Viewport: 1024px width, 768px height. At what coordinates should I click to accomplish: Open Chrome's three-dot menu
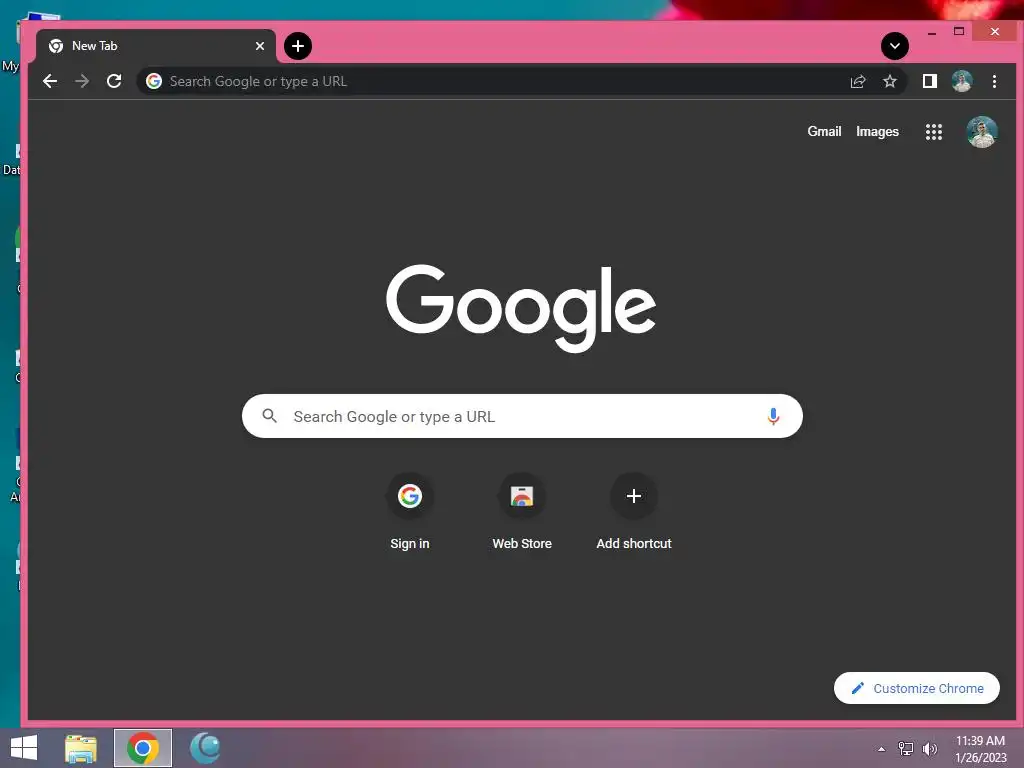994,82
